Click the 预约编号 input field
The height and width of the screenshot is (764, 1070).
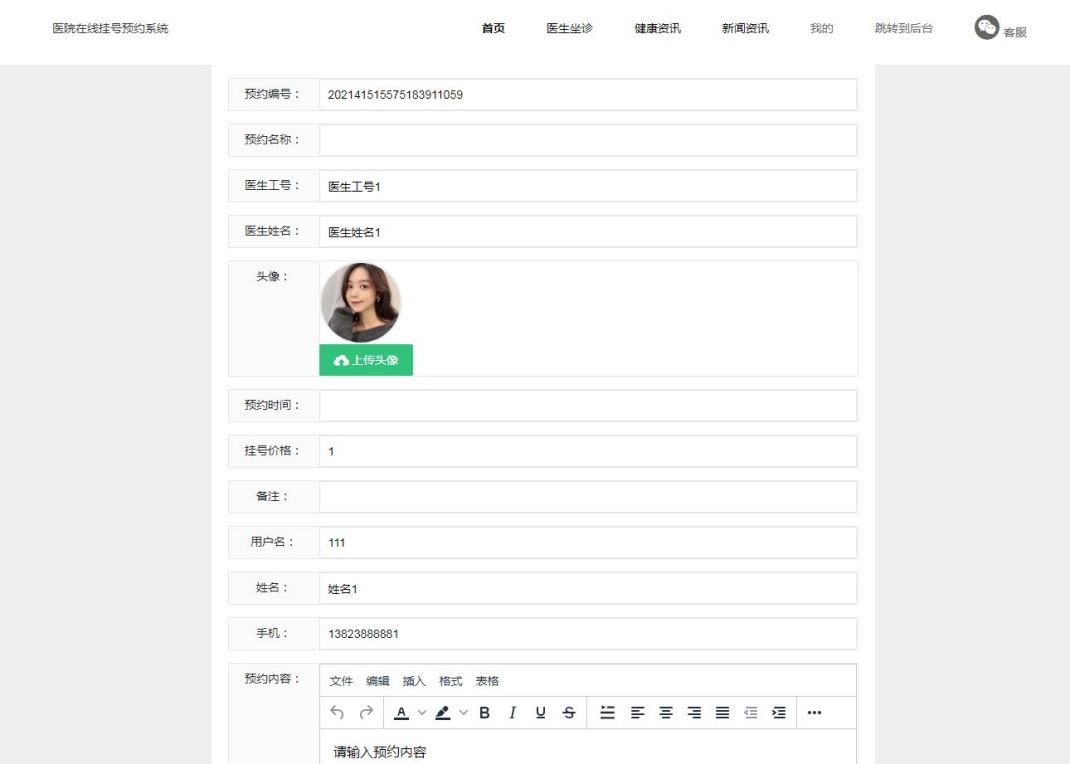click(x=588, y=94)
